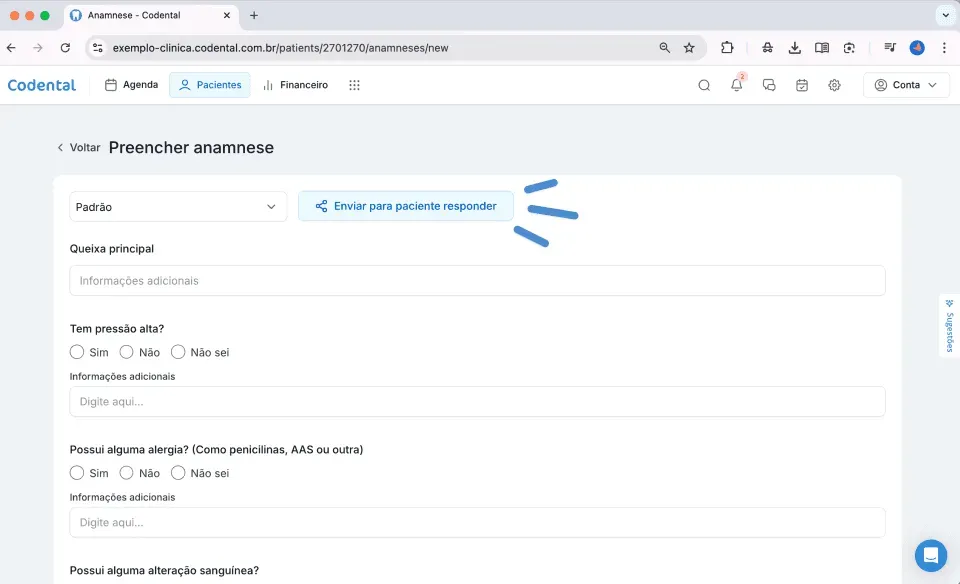Click the Pacientes person icon
The width and height of the screenshot is (960, 584).
pos(184,85)
